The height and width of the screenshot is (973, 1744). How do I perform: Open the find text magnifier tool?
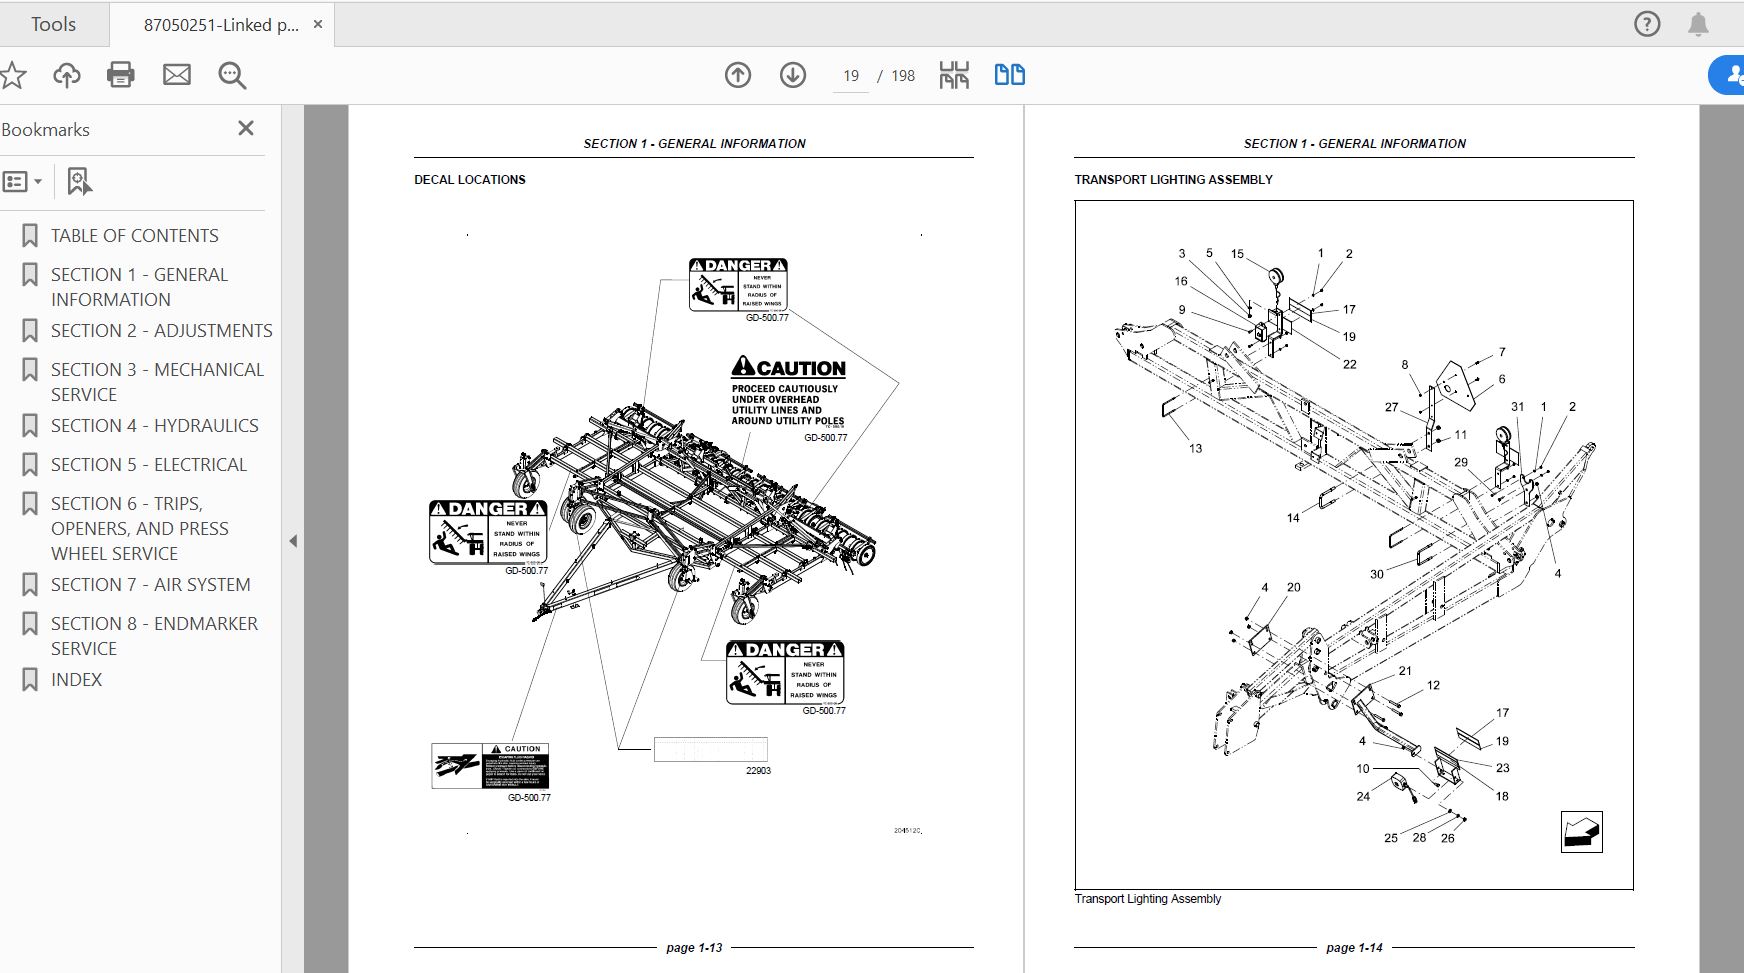(232, 75)
